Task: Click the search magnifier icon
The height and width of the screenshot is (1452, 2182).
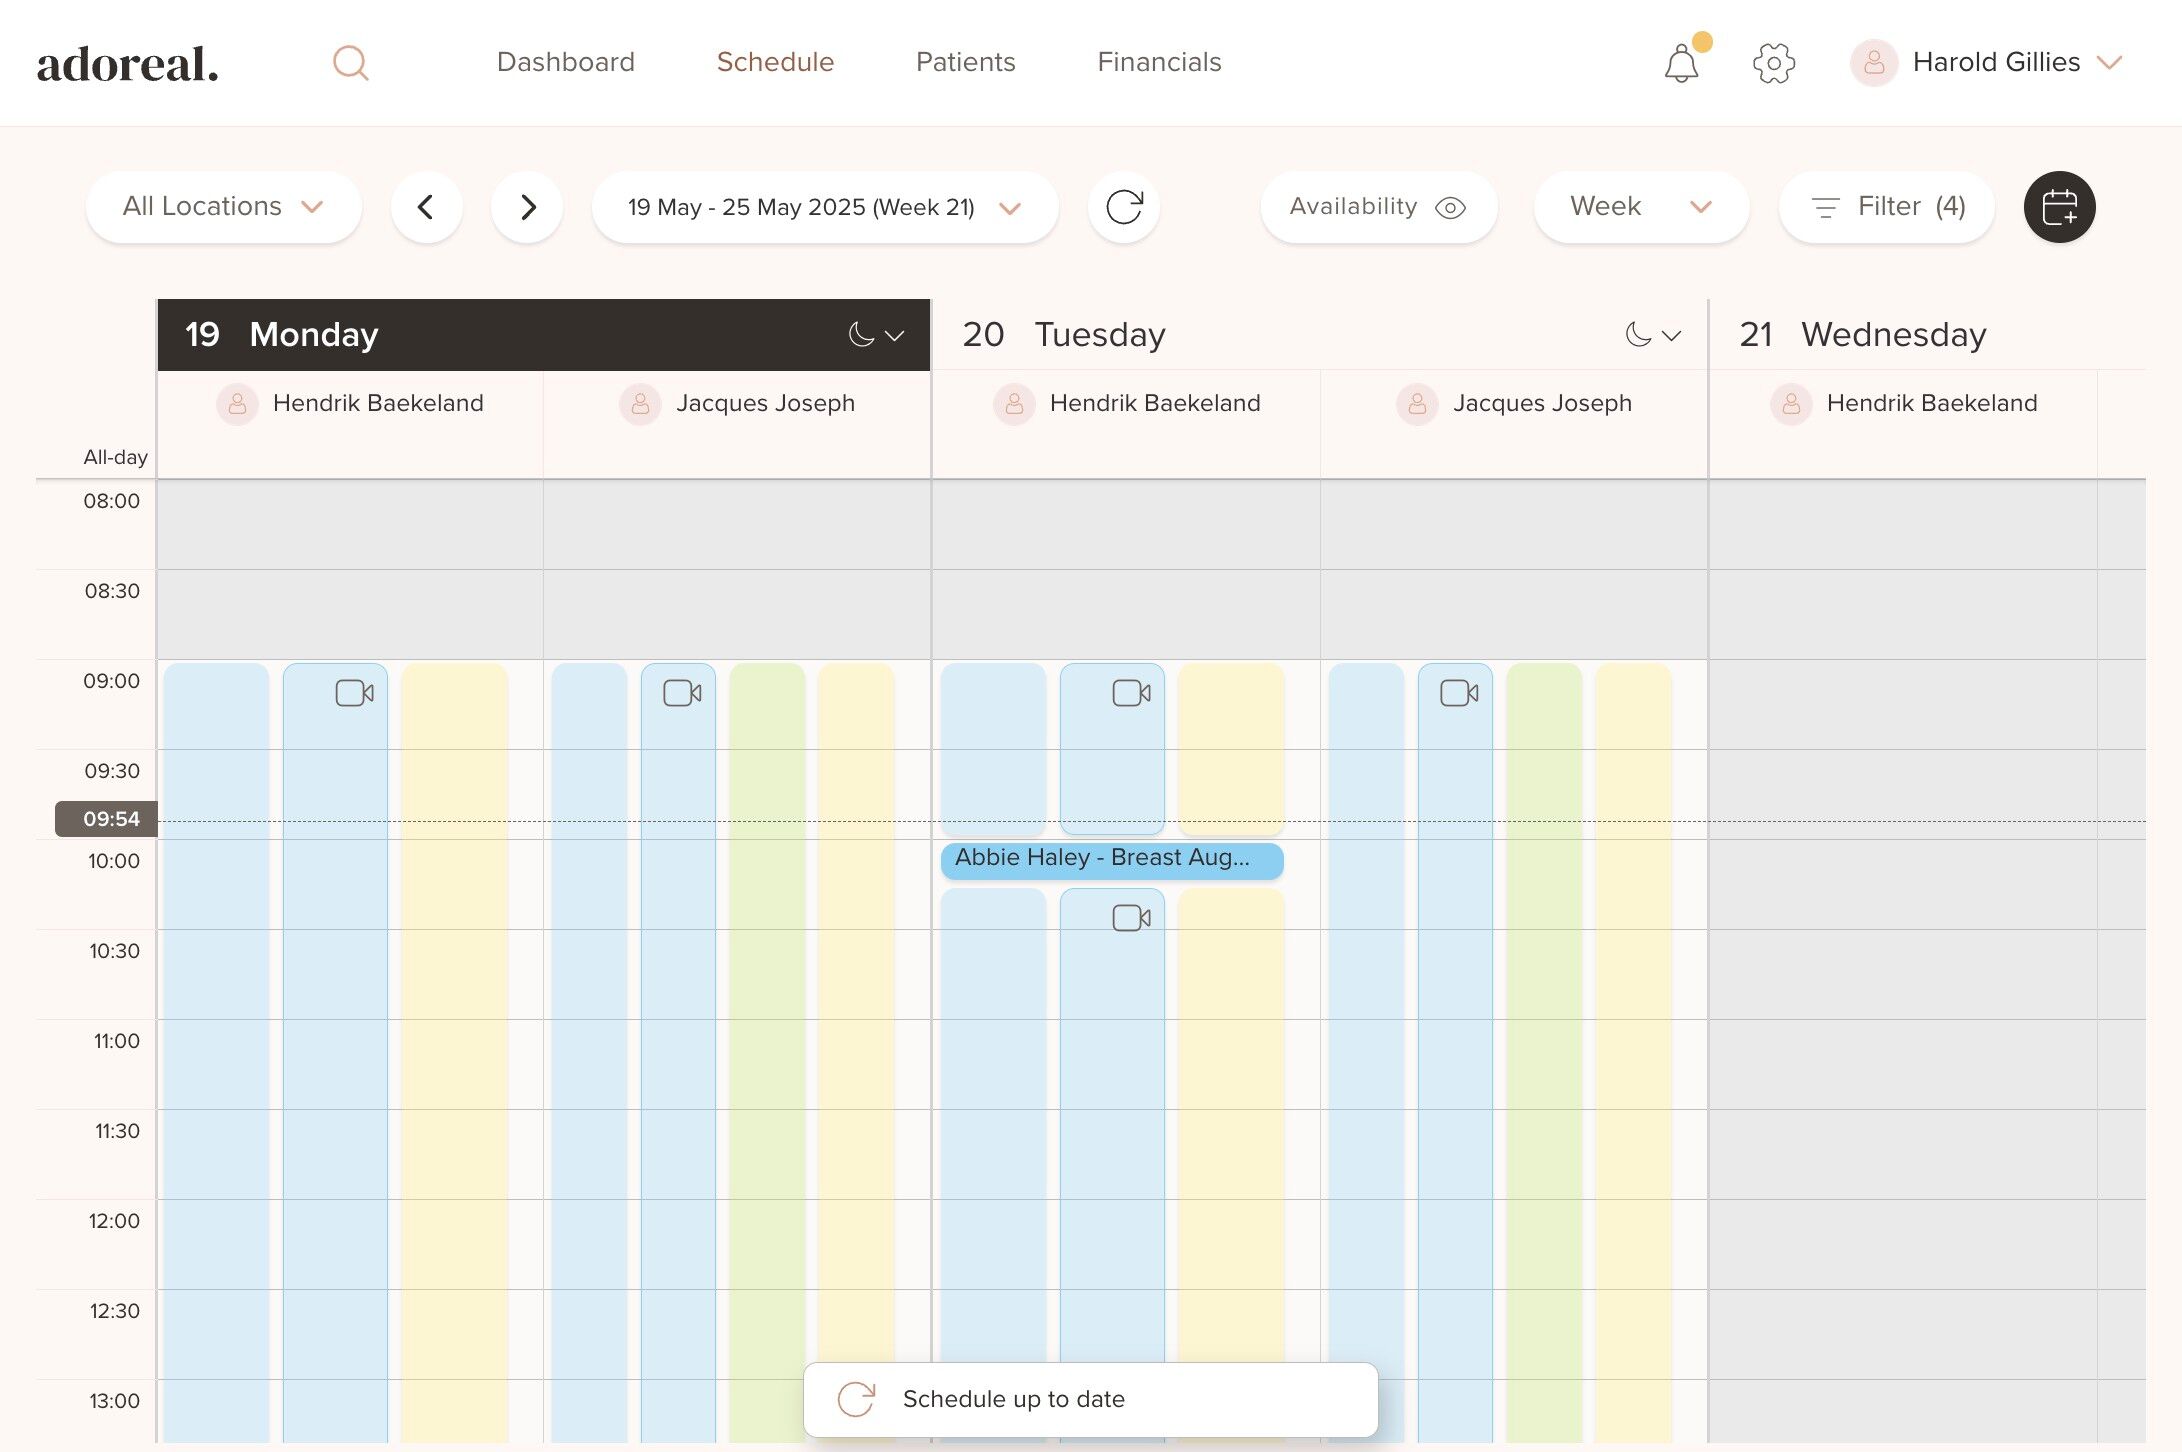Action: (x=350, y=63)
